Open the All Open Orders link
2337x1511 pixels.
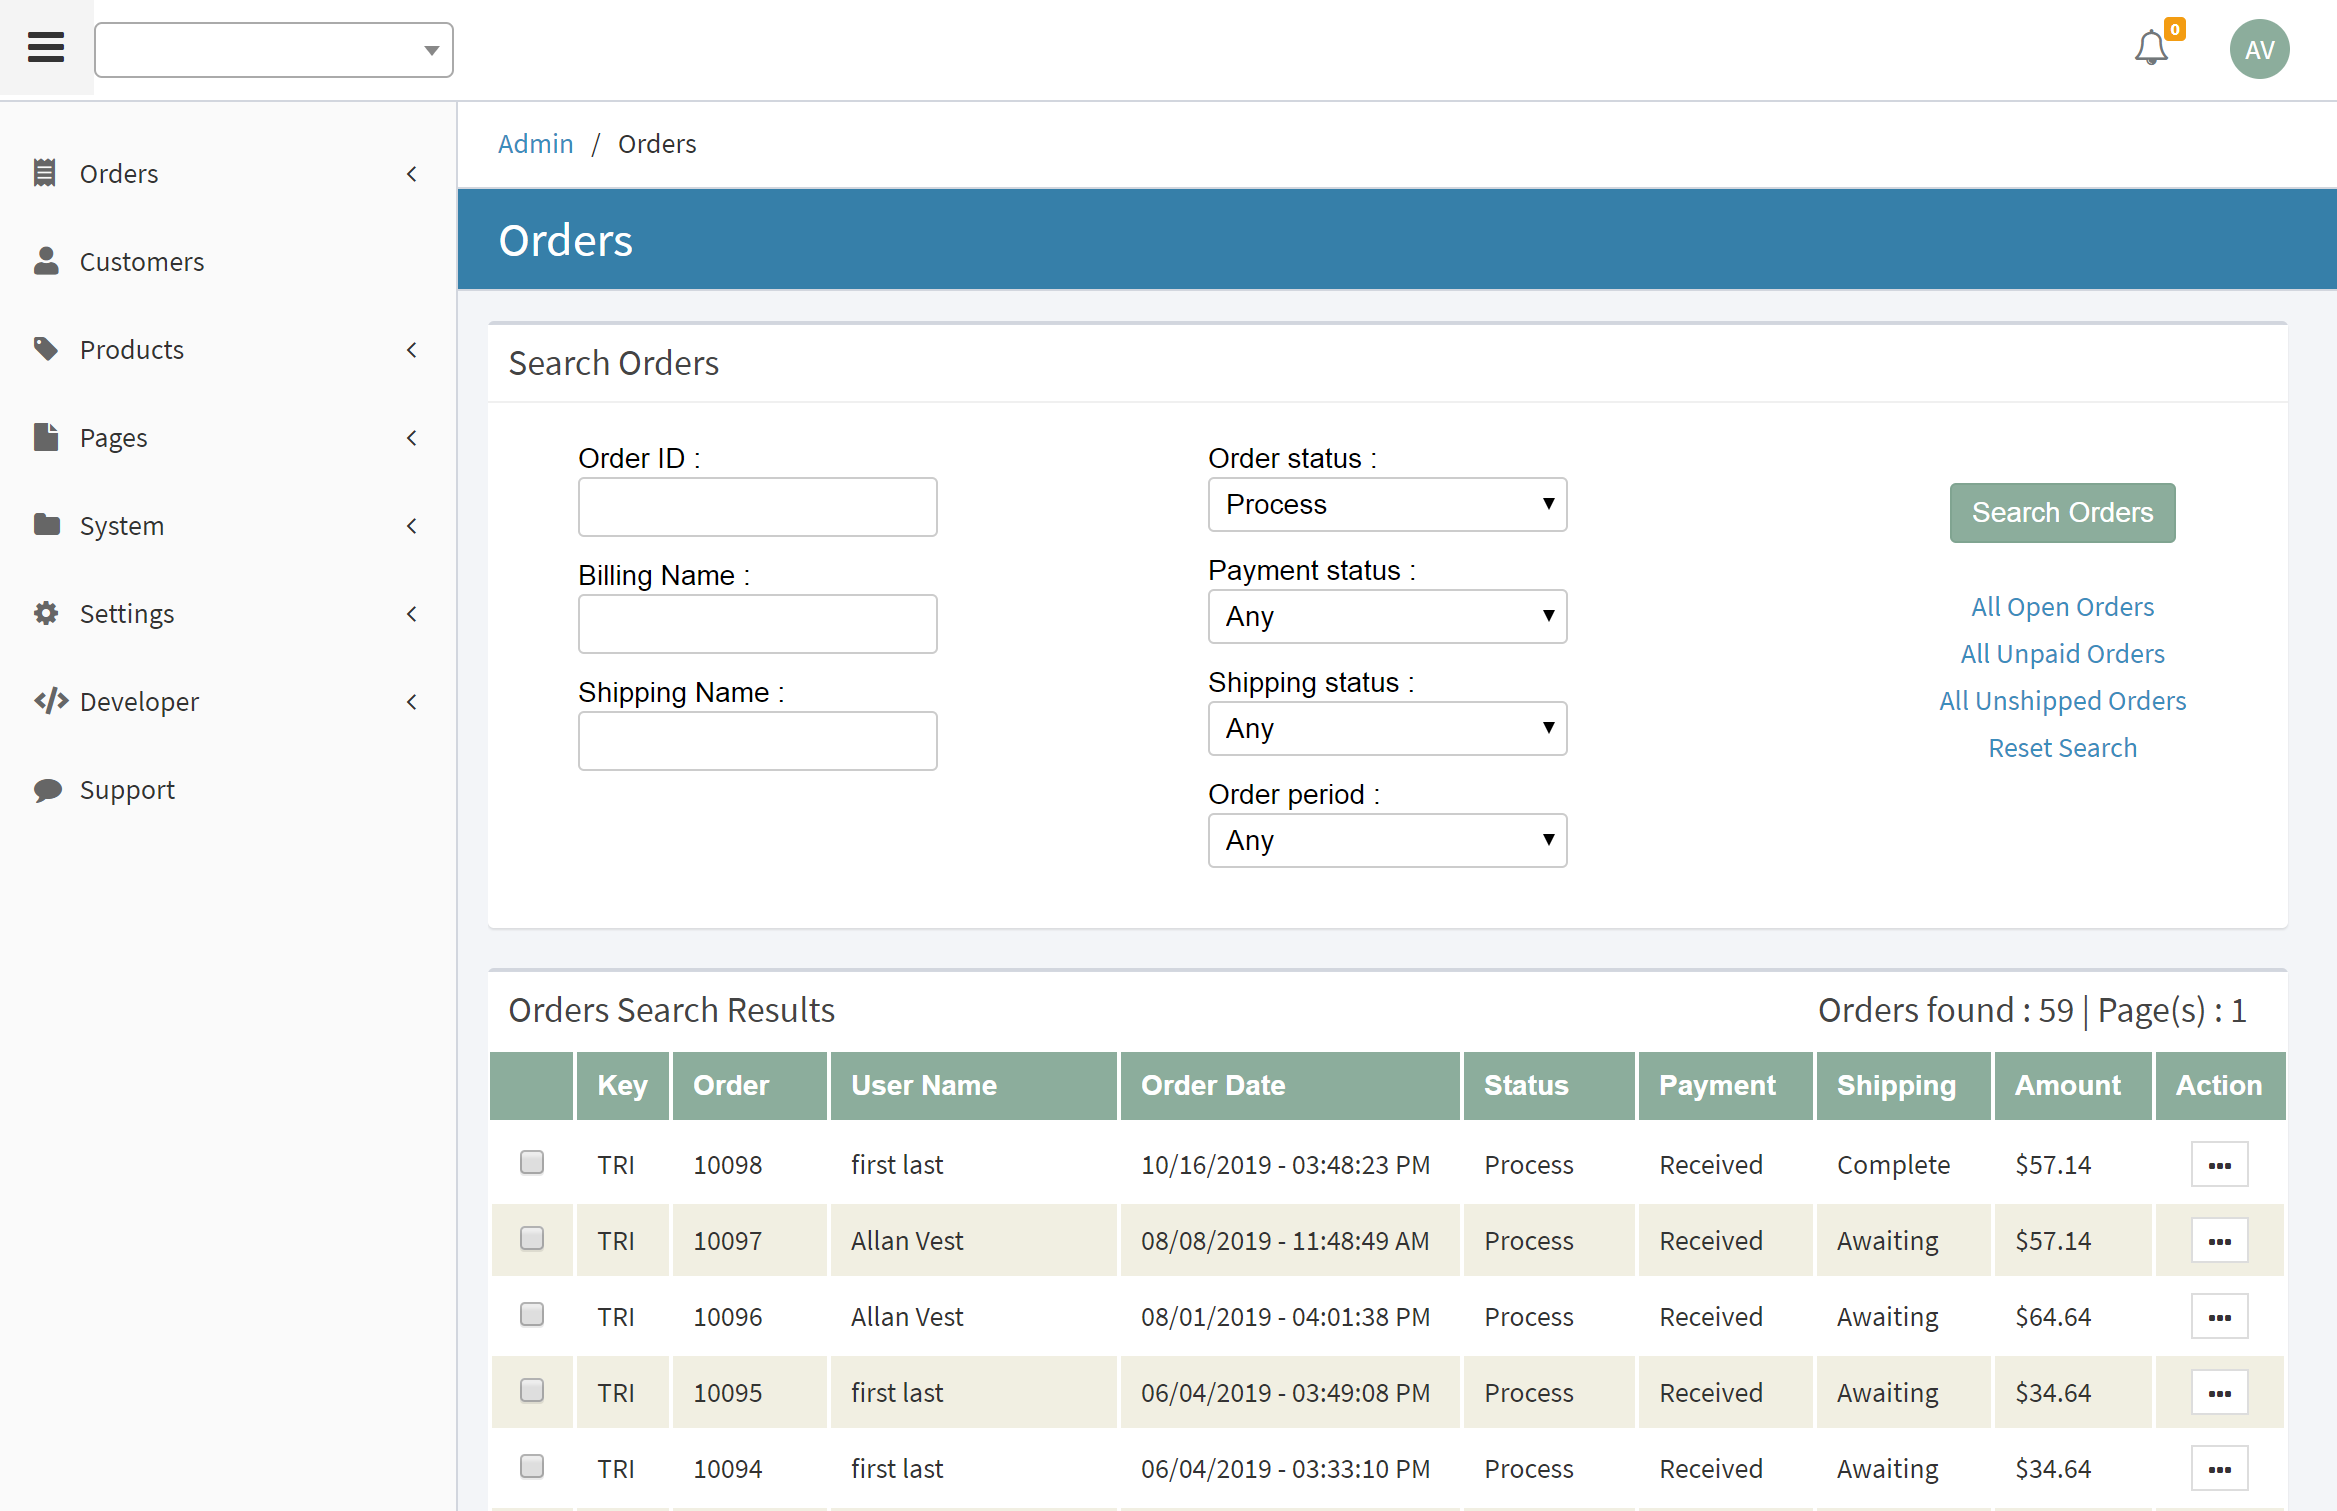coord(2062,607)
